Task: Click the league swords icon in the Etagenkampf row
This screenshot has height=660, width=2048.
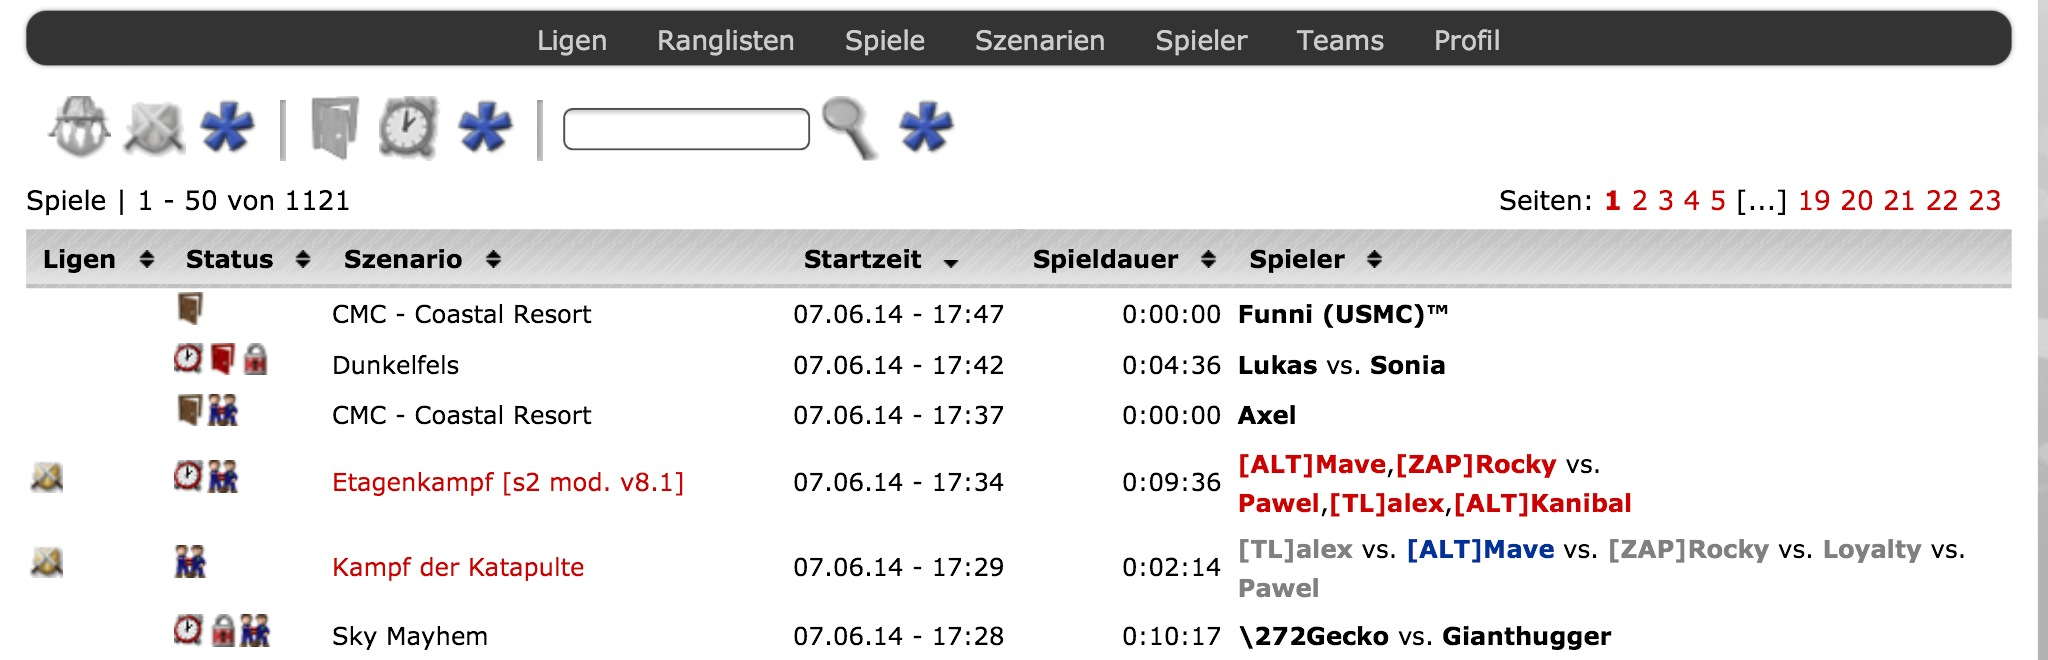Action: coord(47,478)
